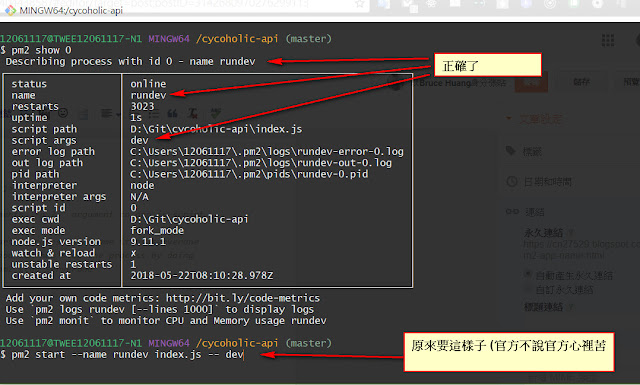Screen dimensions: 640x385
Task: Click the 'pm2 logs rundev' usage hint line
Action: coord(160,309)
